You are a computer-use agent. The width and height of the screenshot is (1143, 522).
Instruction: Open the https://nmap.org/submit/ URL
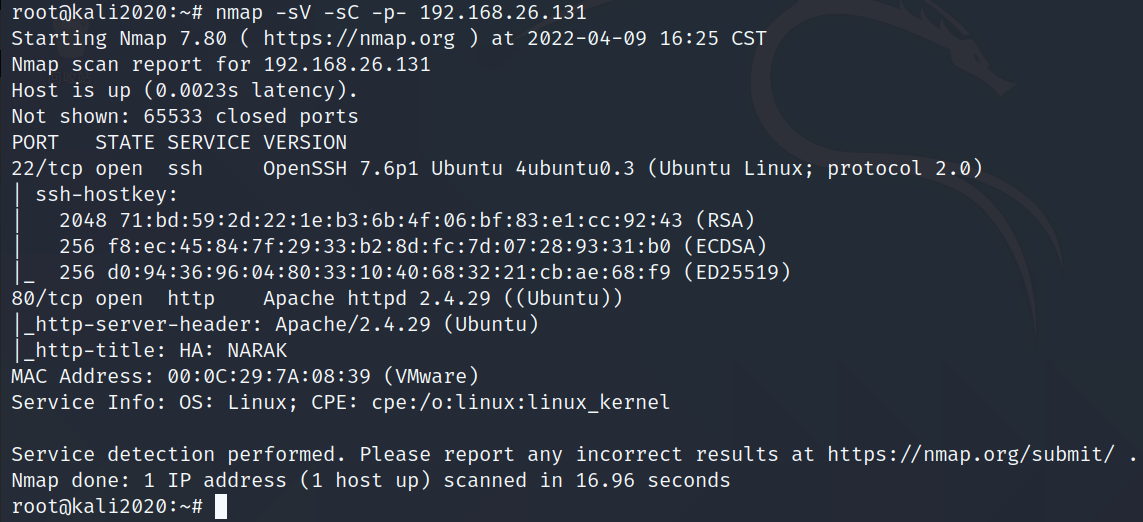970,455
